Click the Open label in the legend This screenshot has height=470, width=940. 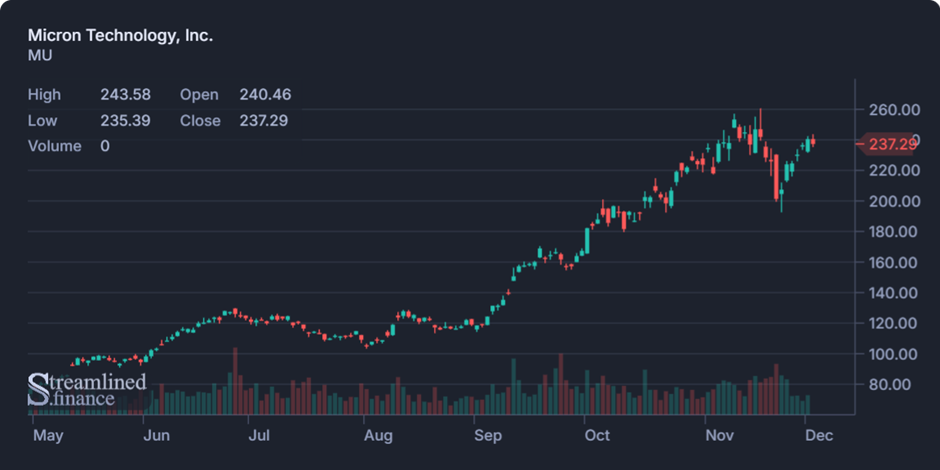(x=199, y=95)
